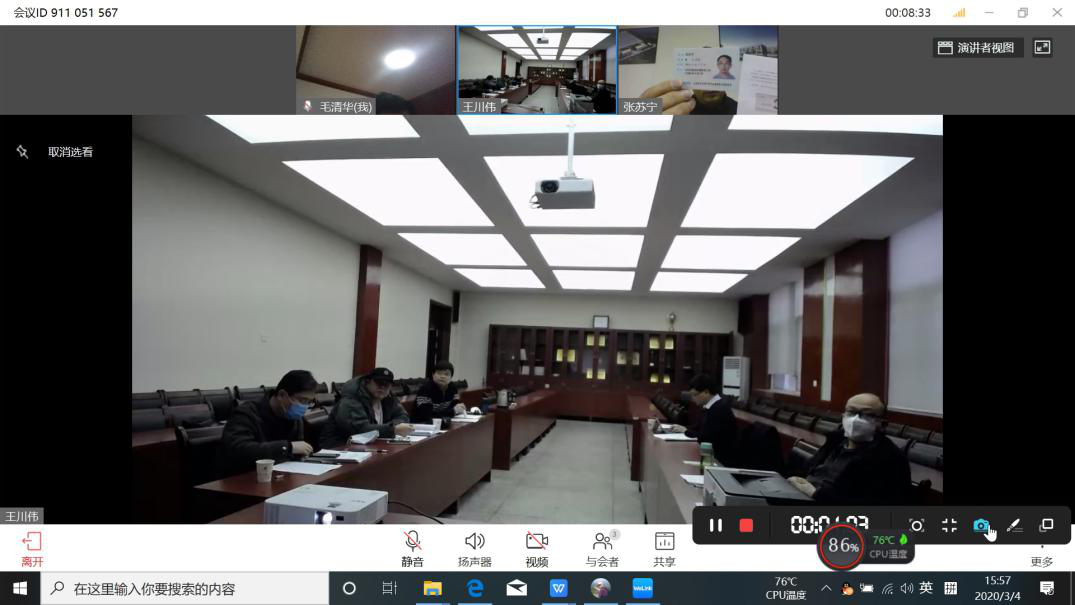Toggle the 静音 microphone mute button

pos(412,548)
